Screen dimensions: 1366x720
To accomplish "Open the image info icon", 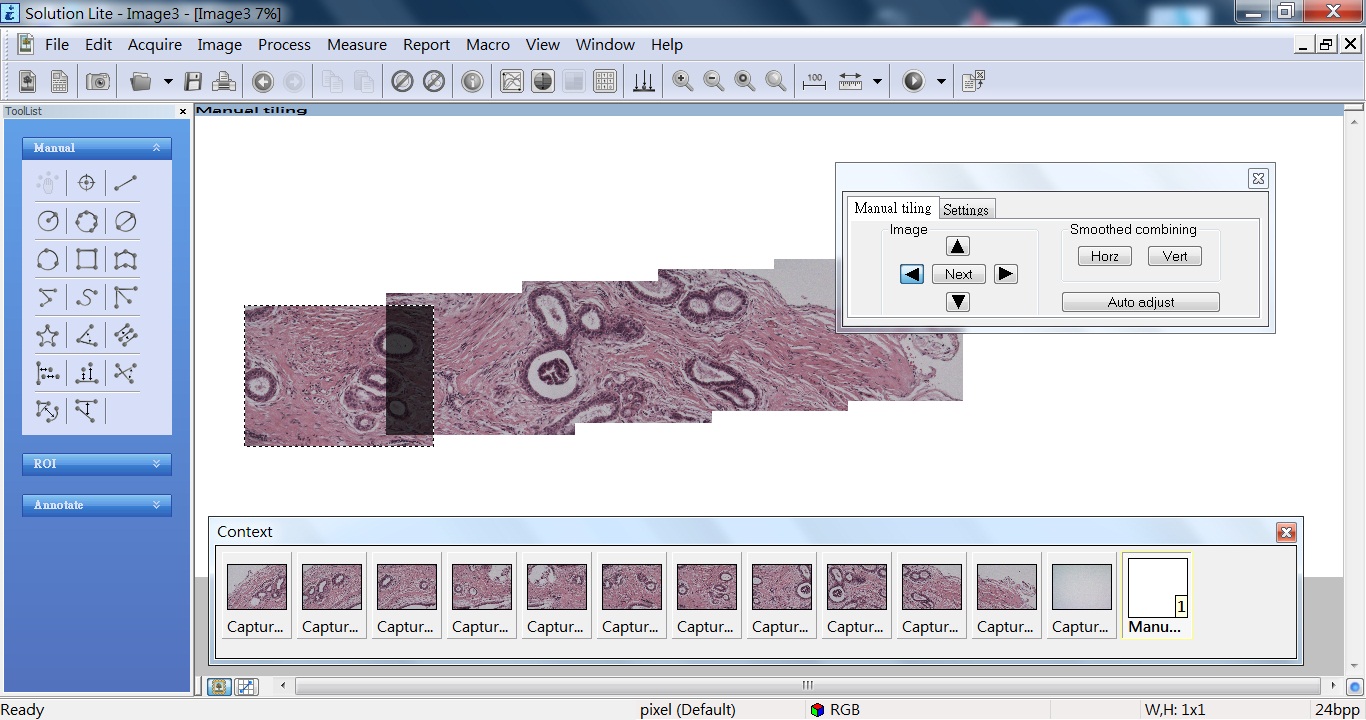I will click(472, 82).
